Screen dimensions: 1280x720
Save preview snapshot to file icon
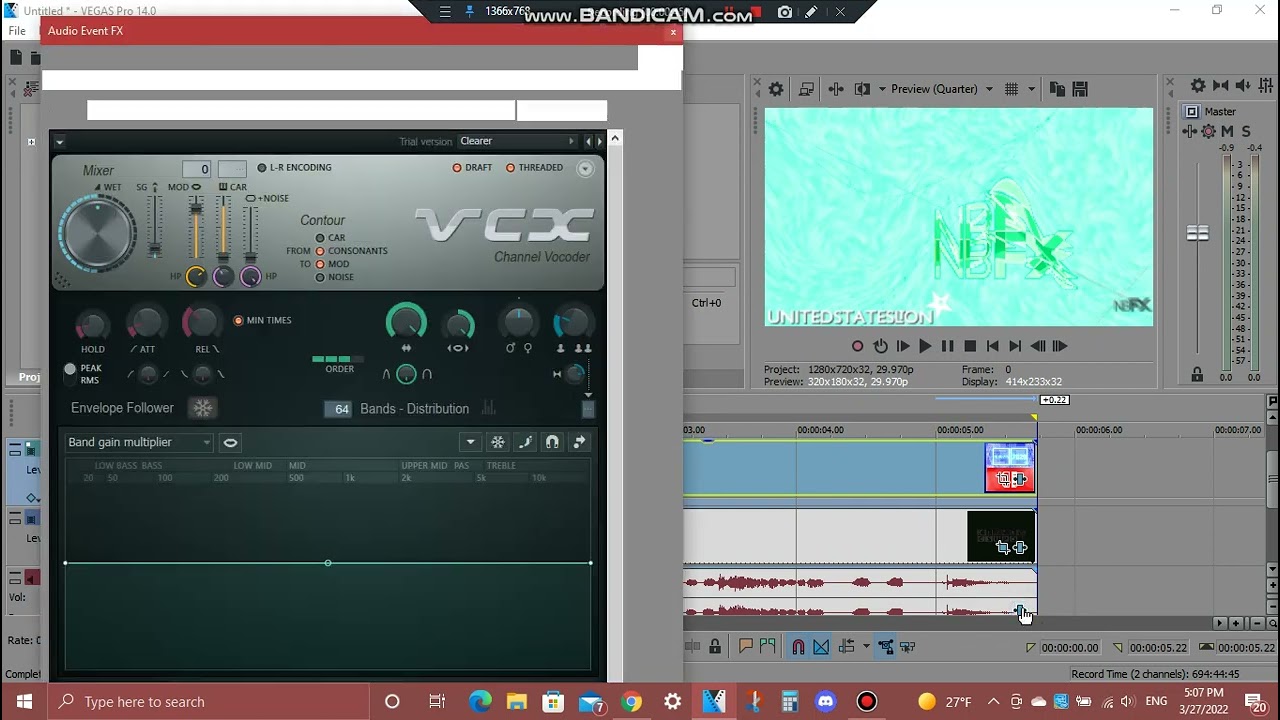(x=1080, y=89)
